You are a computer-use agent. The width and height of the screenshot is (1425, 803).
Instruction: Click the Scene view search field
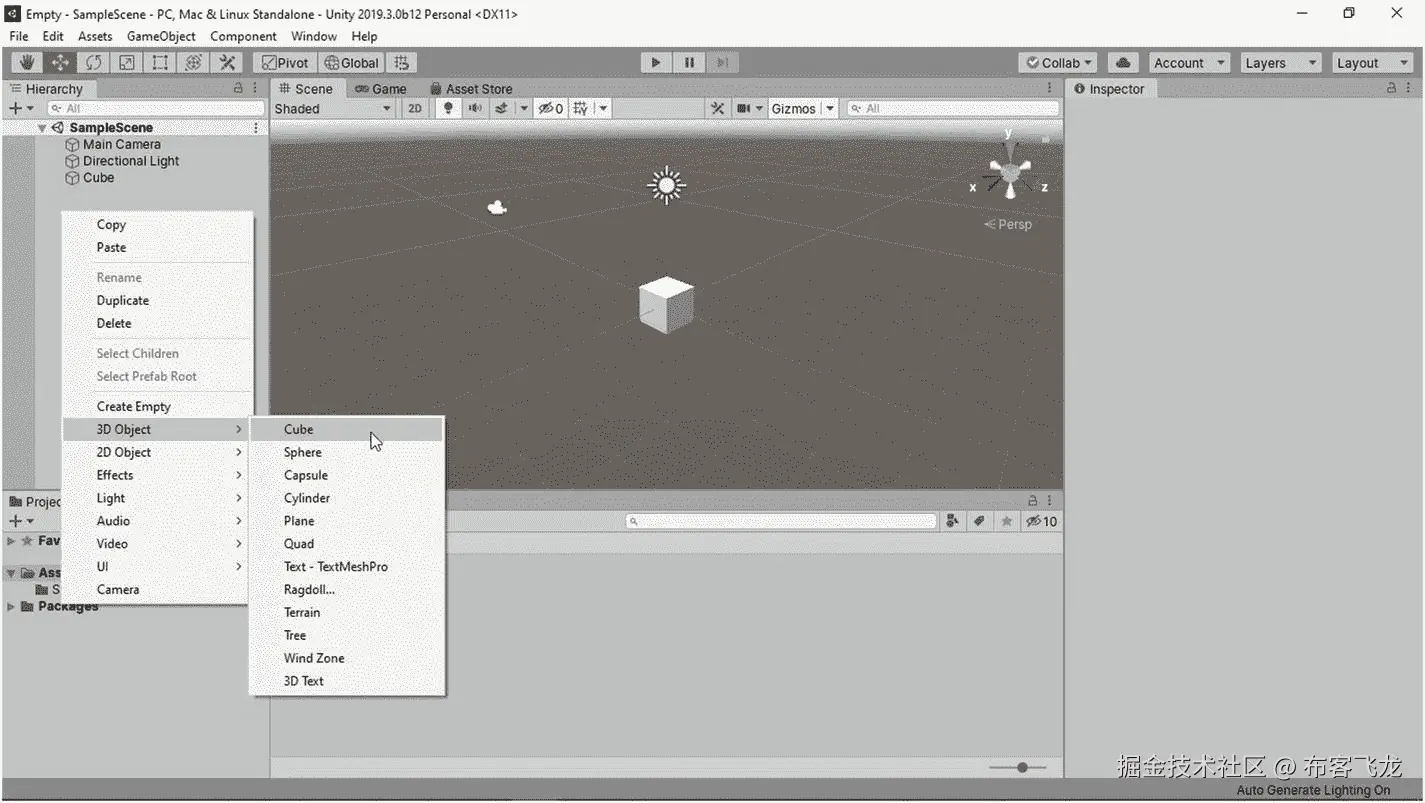click(953, 108)
